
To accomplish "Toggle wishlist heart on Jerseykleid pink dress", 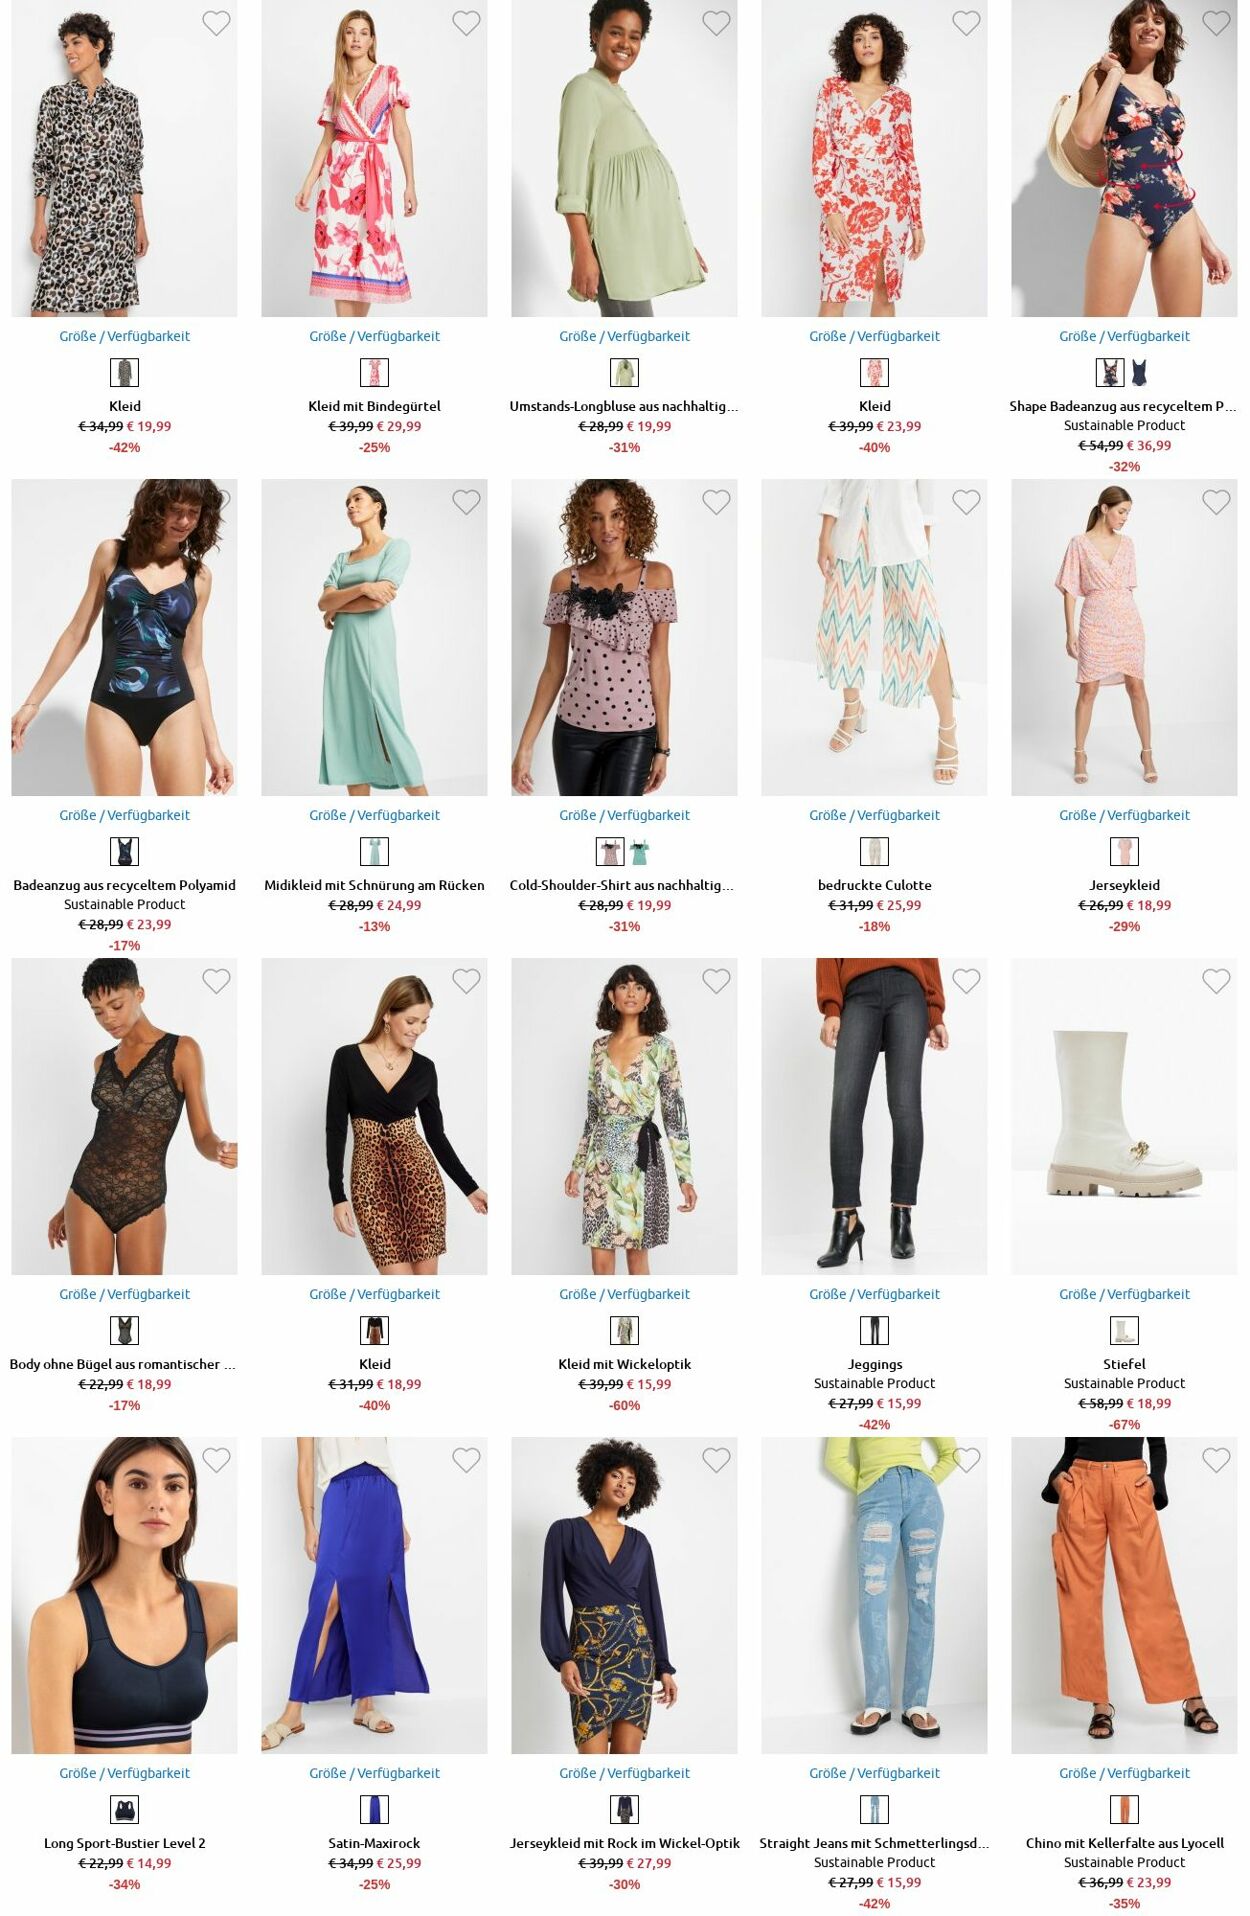I will point(1216,502).
